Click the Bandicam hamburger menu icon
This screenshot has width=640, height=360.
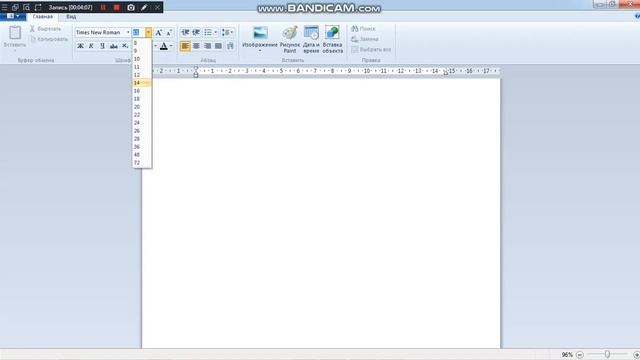[4, 7]
